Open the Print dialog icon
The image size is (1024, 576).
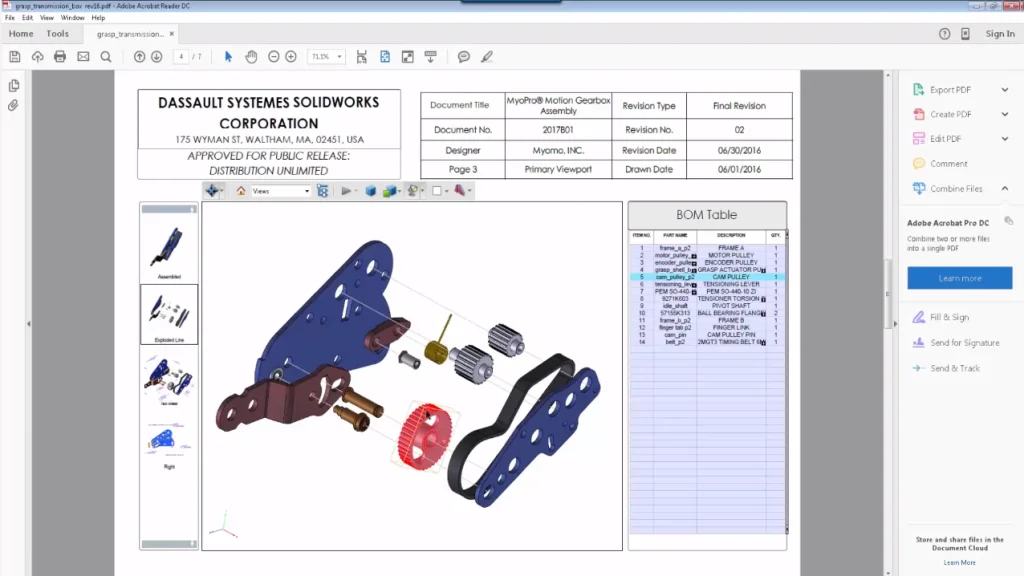coord(60,57)
